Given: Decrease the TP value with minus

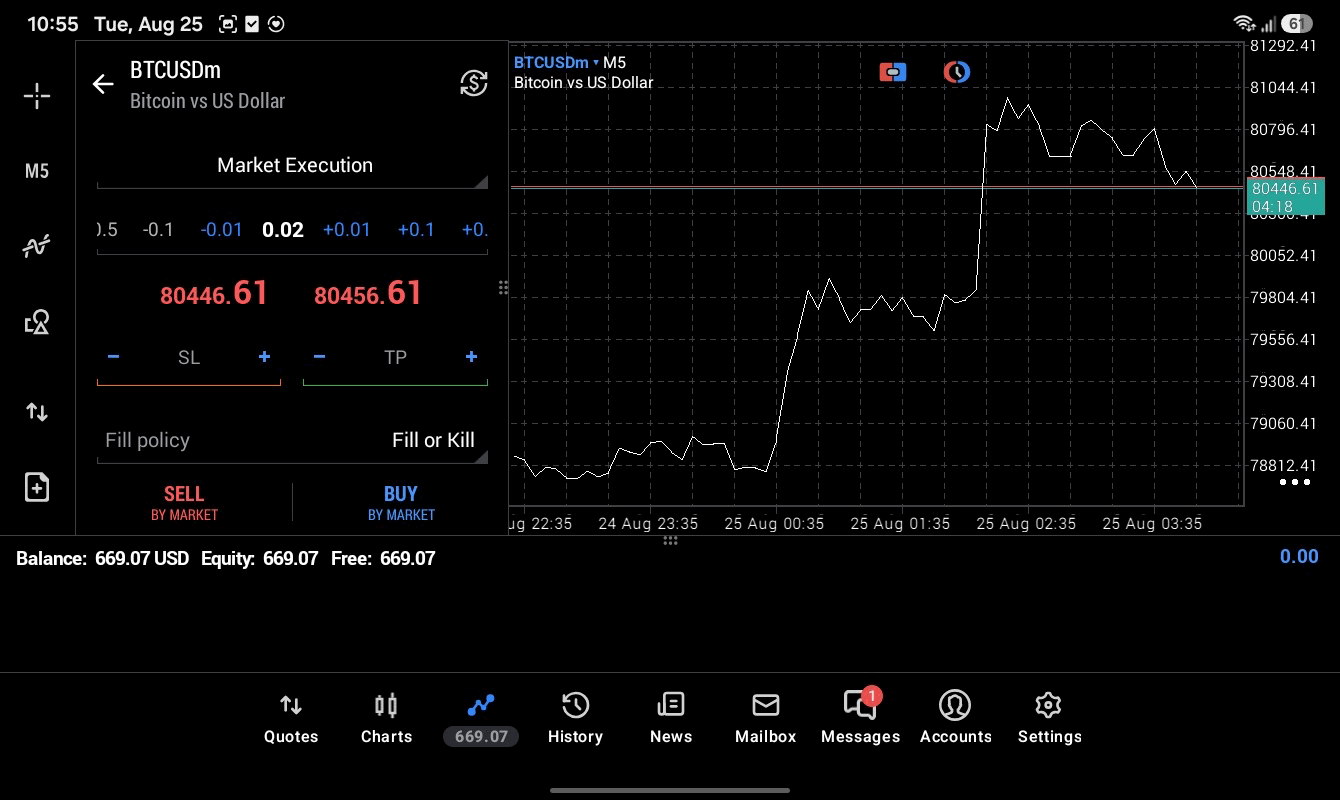Looking at the screenshot, I should pos(319,357).
